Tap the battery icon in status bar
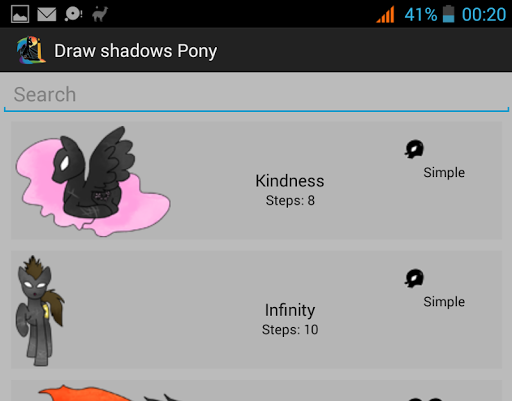Screen dimensions: 512x401 pyautogui.click(x=448, y=14)
